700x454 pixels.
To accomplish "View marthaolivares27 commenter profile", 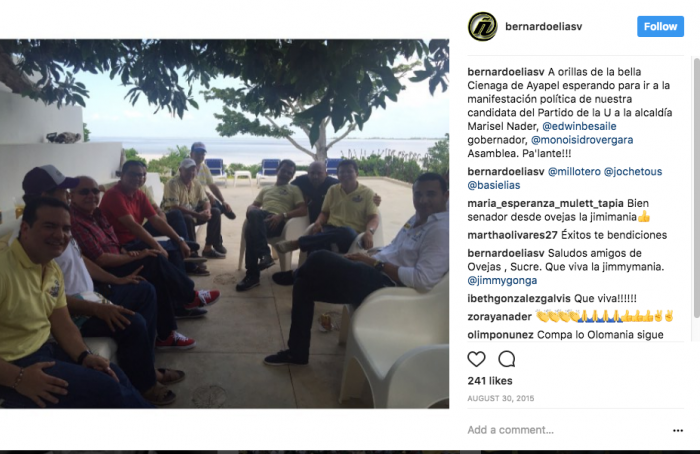I will pos(512,235).
